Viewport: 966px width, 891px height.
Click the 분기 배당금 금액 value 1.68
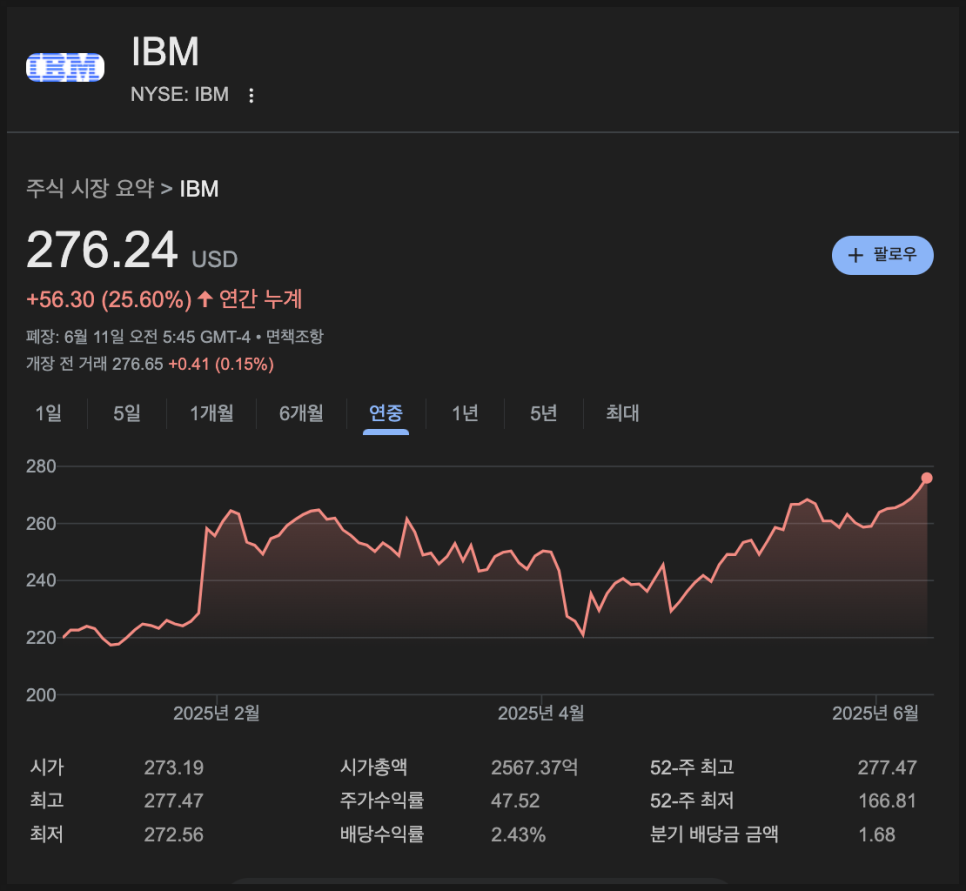(x=877, y=835)
